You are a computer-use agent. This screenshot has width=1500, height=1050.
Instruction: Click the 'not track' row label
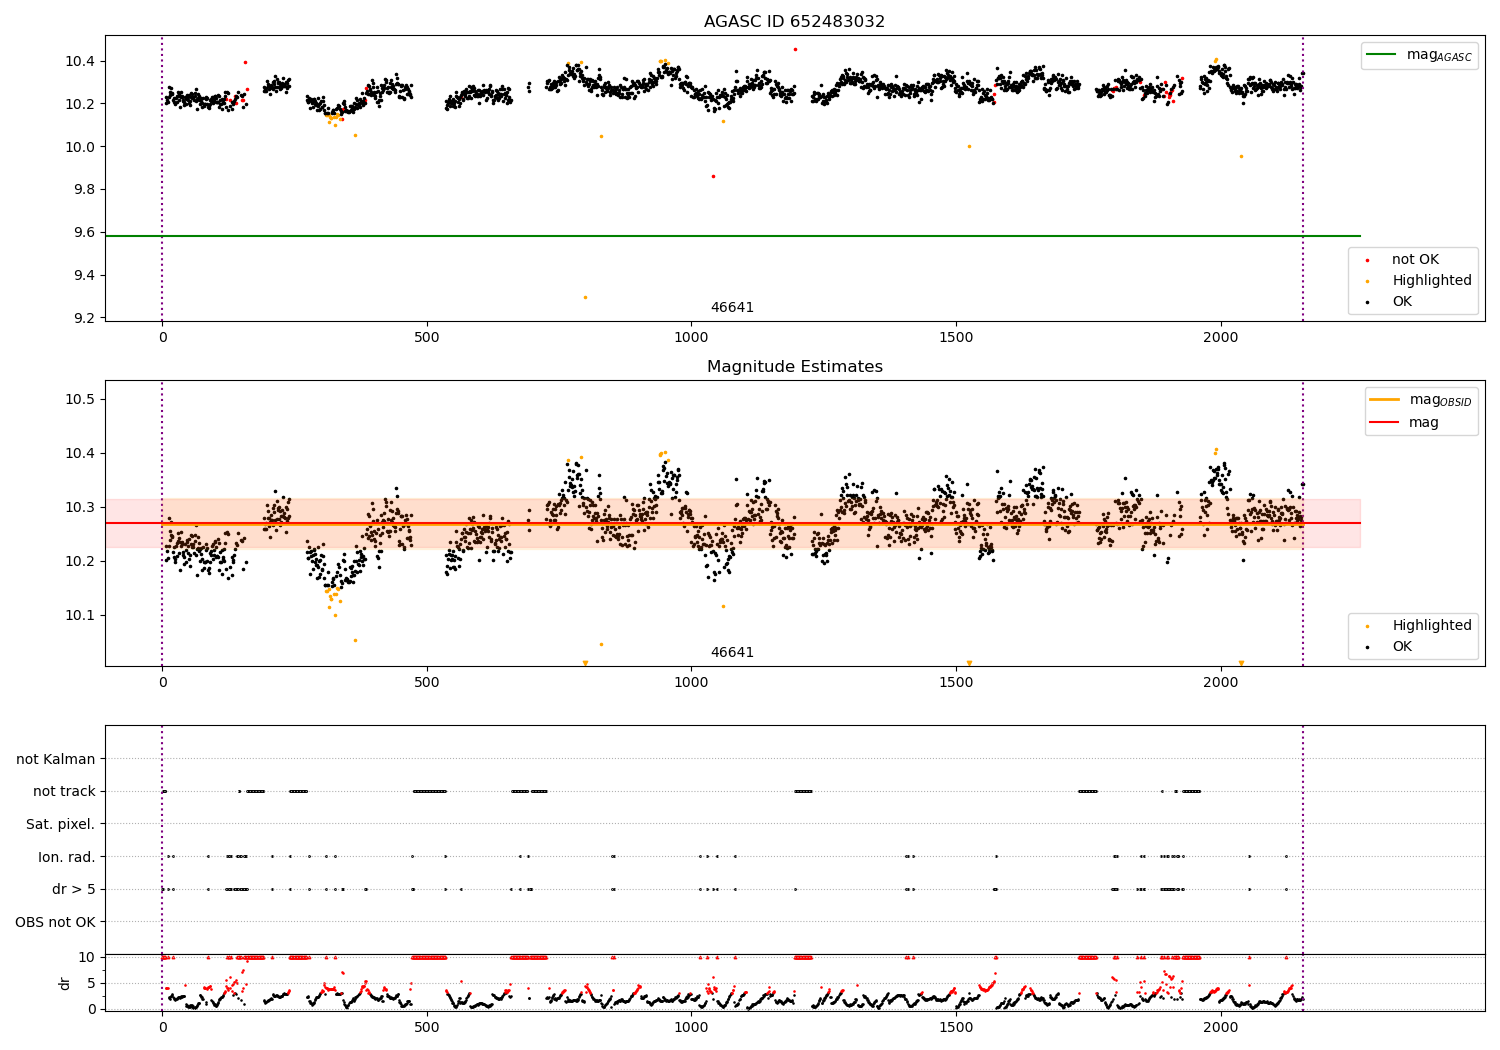coord(64,792)
